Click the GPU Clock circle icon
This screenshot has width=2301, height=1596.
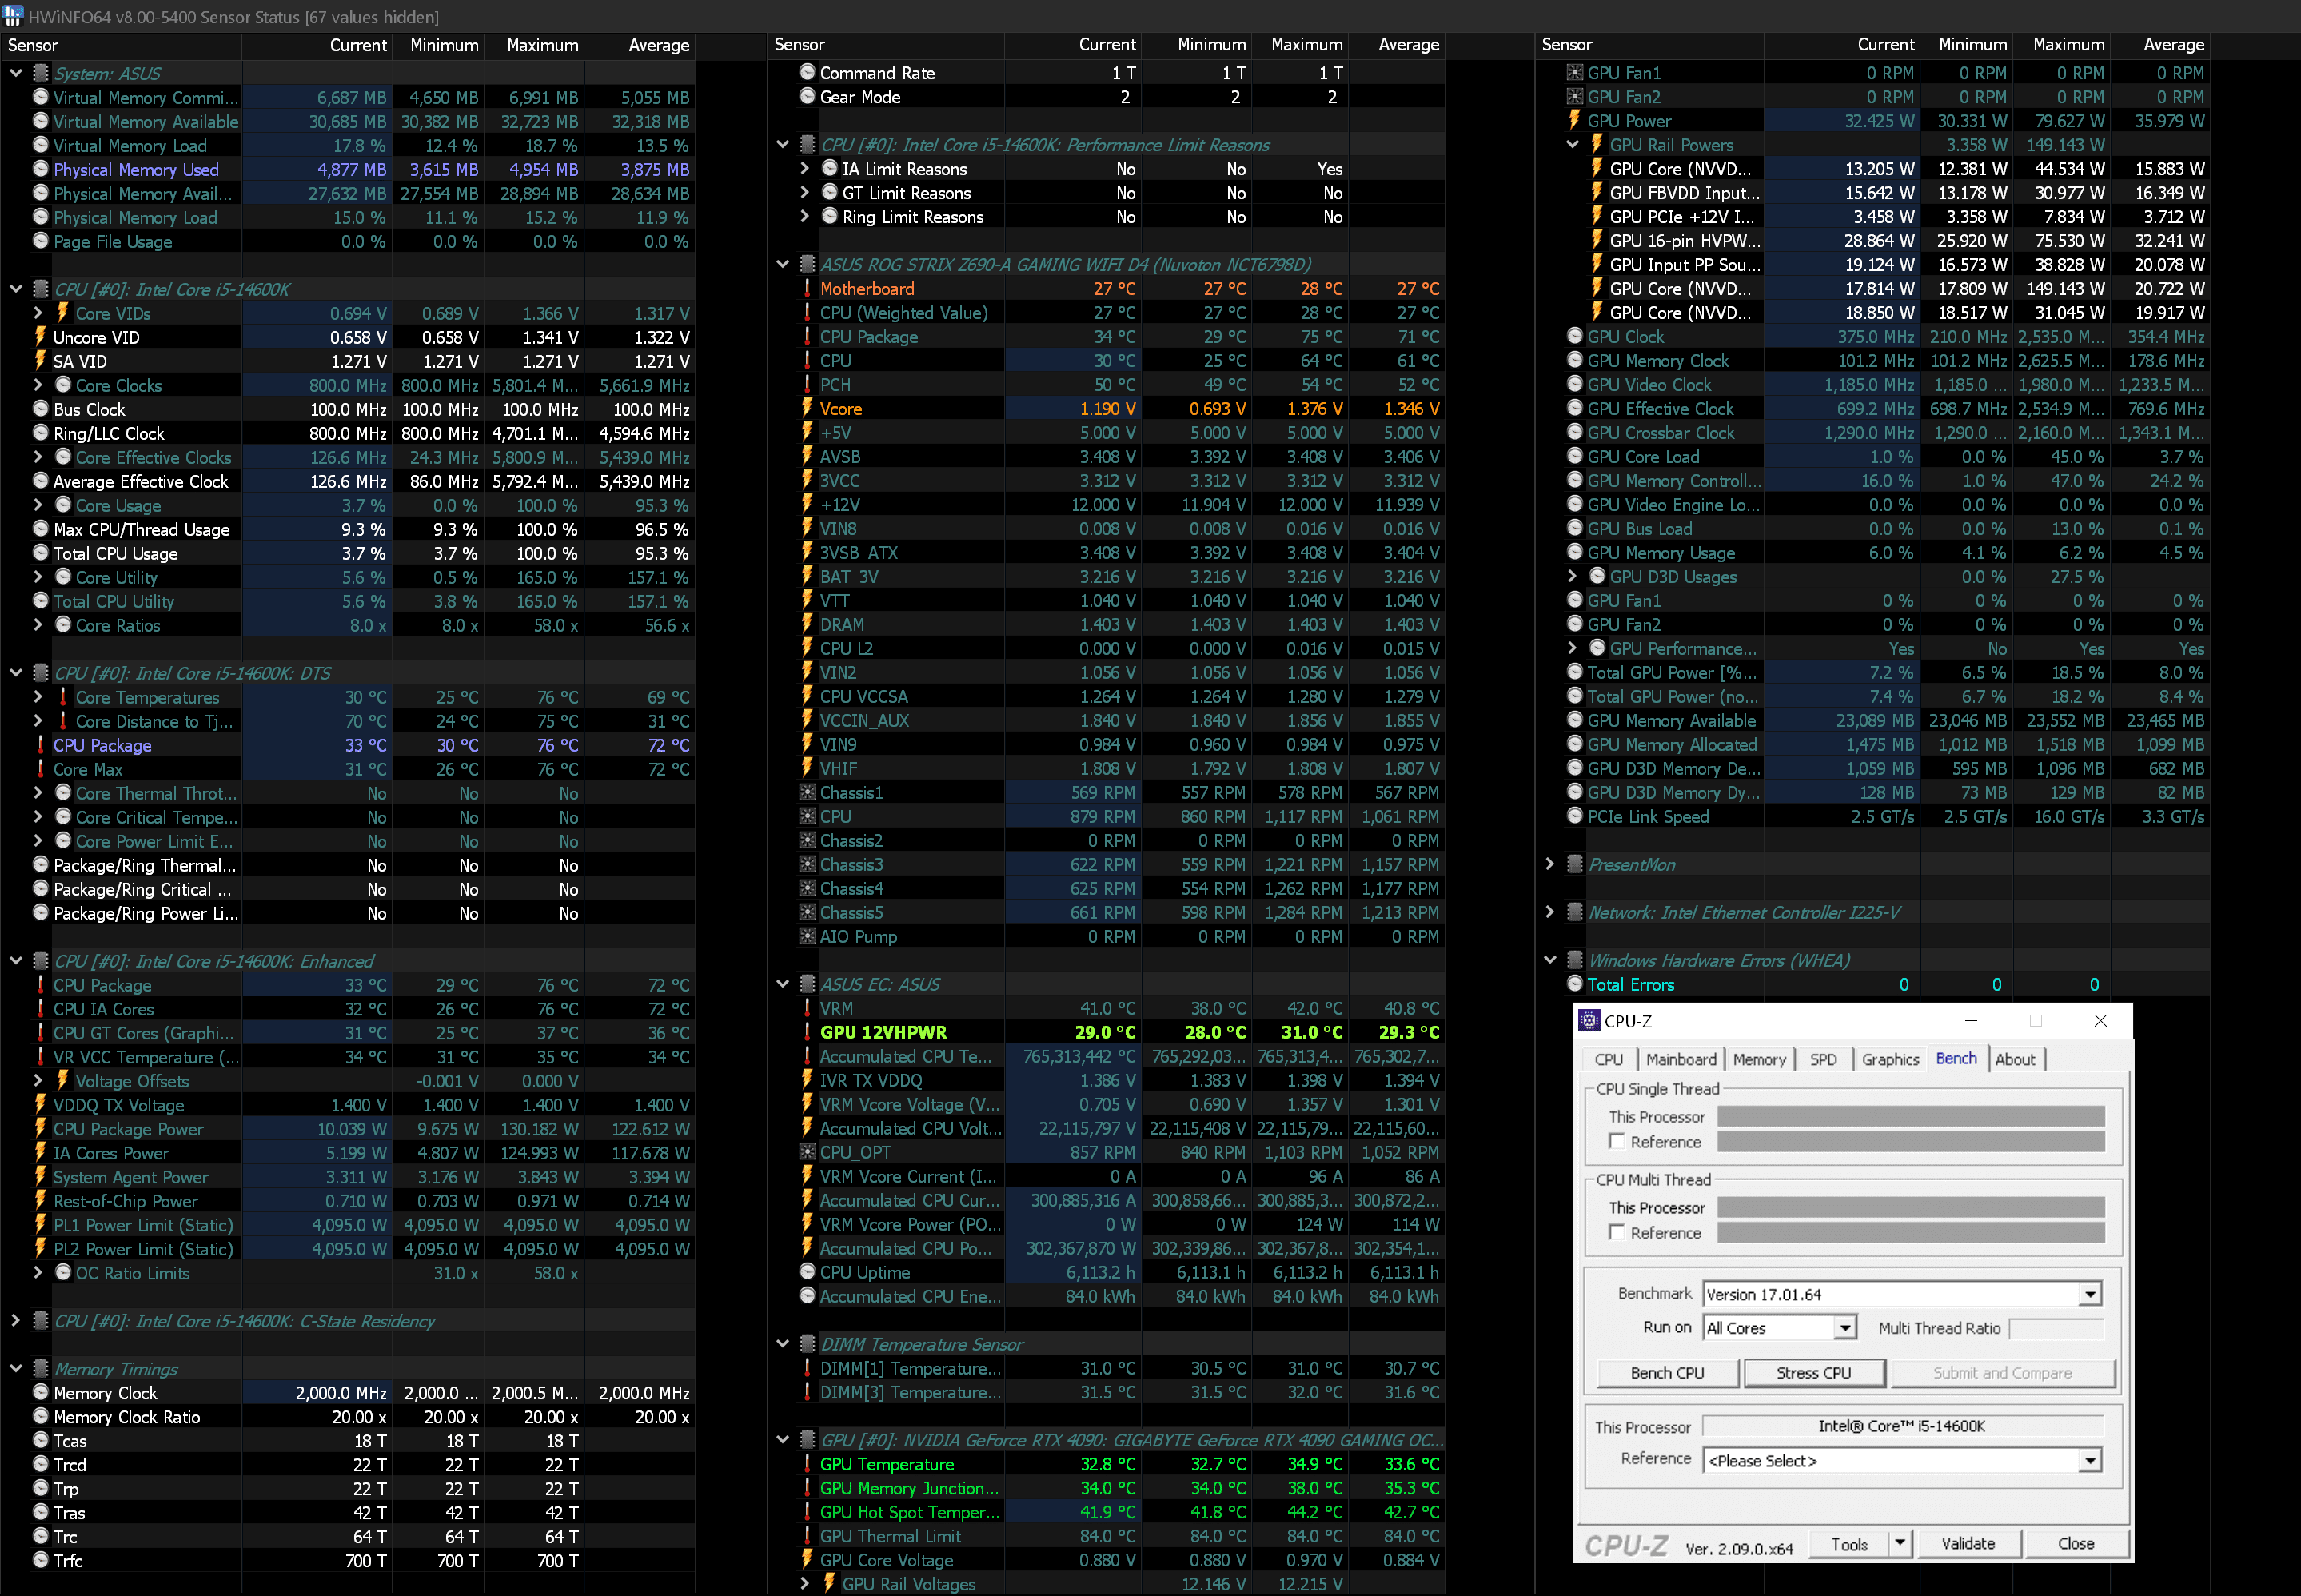pyautogui.click(x=1575, y=336)
